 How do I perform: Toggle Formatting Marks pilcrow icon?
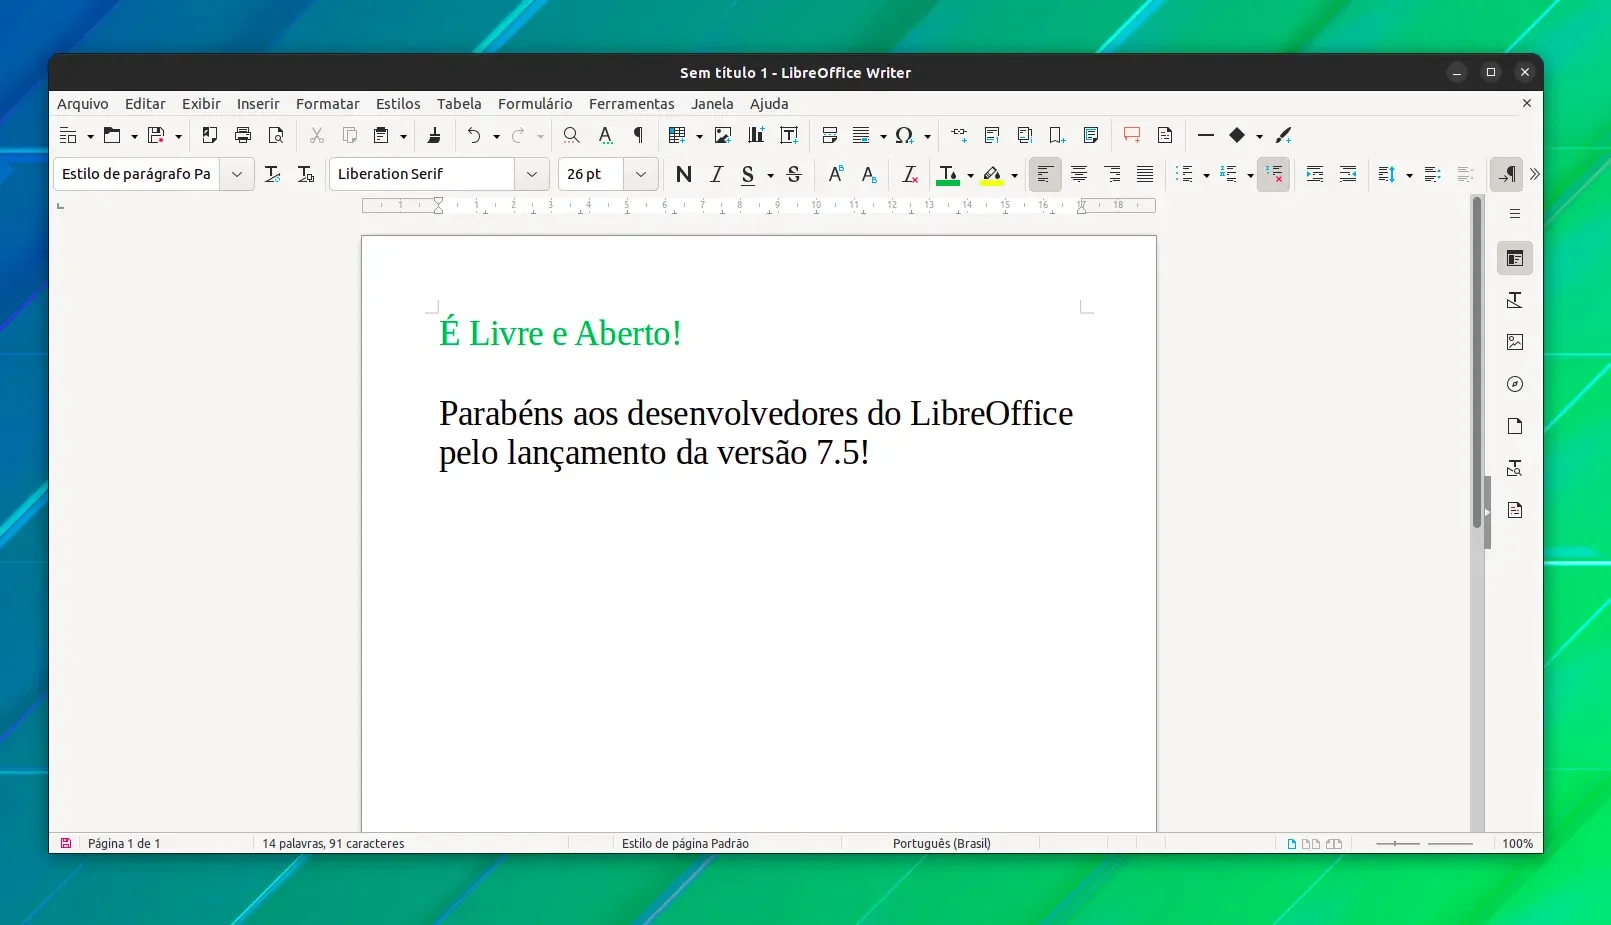tap(638, 135)
